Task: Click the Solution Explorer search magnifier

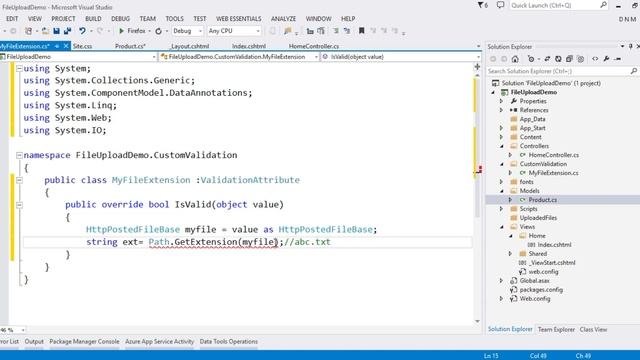Action: [x=633, y=71]
